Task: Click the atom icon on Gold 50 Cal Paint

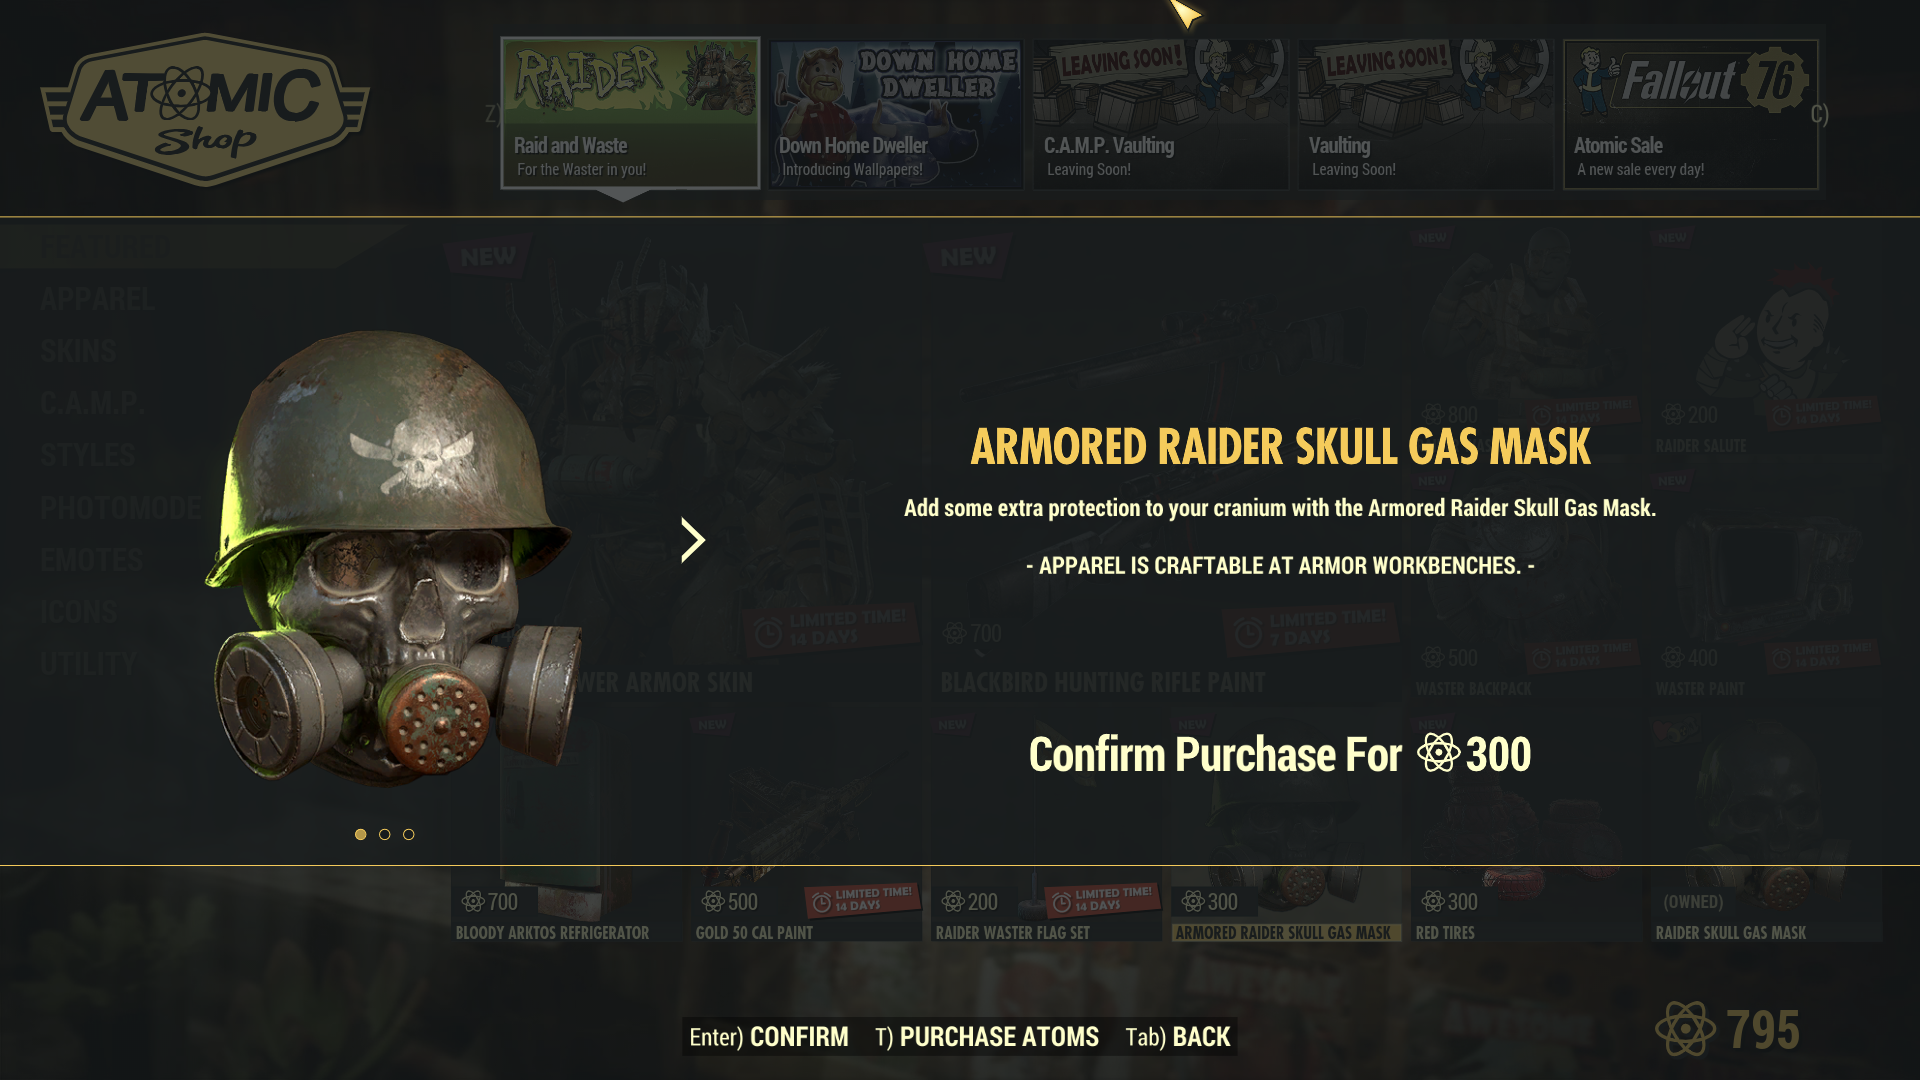Action: tap(713, 902)
